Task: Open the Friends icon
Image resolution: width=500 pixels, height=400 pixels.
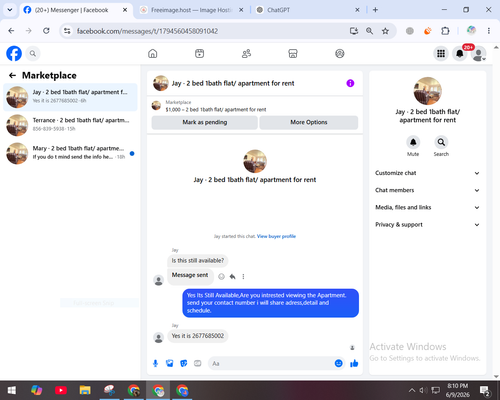Action: [x=246, y=53]
